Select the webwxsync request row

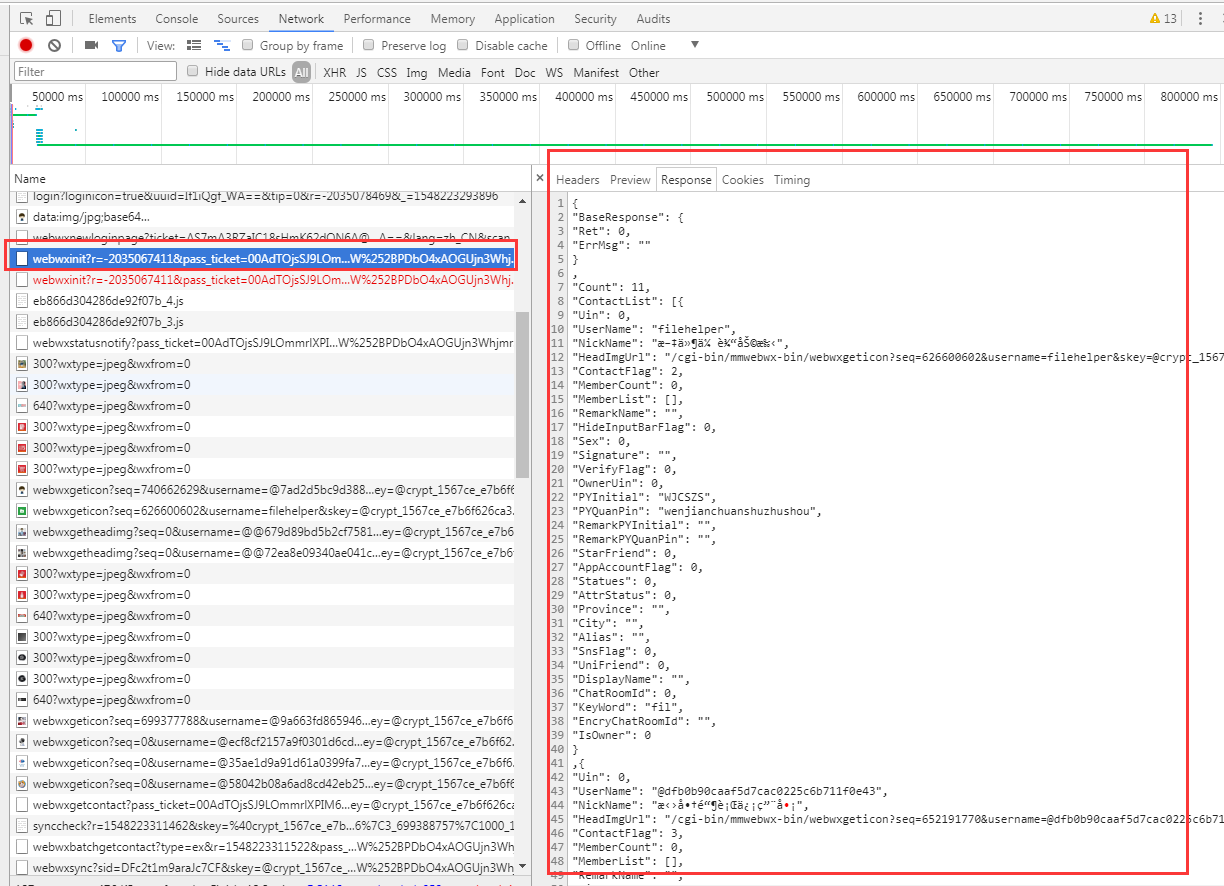[264, 868]
